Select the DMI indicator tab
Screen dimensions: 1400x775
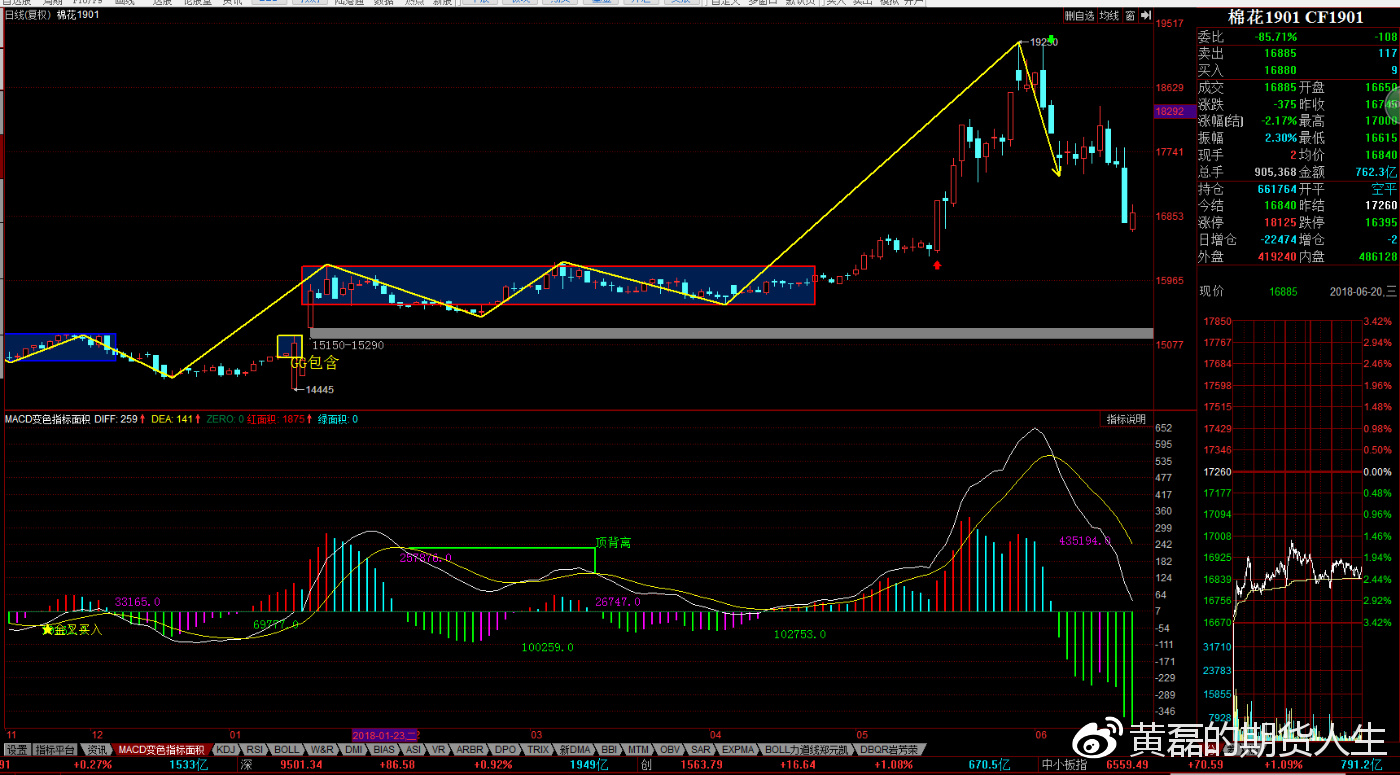pos(354,749)
